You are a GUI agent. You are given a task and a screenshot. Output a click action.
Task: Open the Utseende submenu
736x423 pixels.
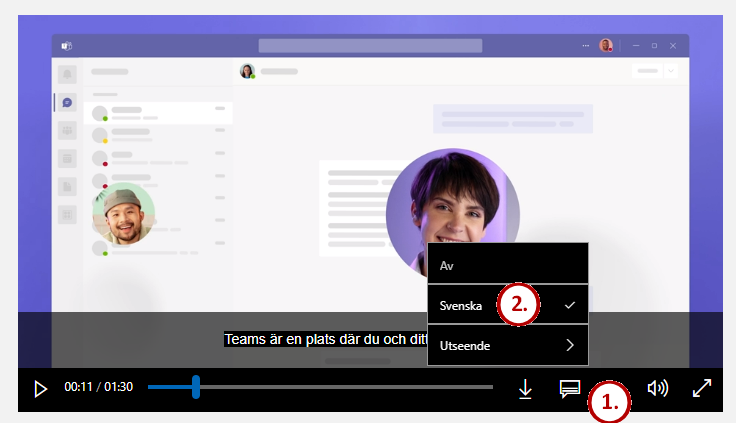coord(507,345)
